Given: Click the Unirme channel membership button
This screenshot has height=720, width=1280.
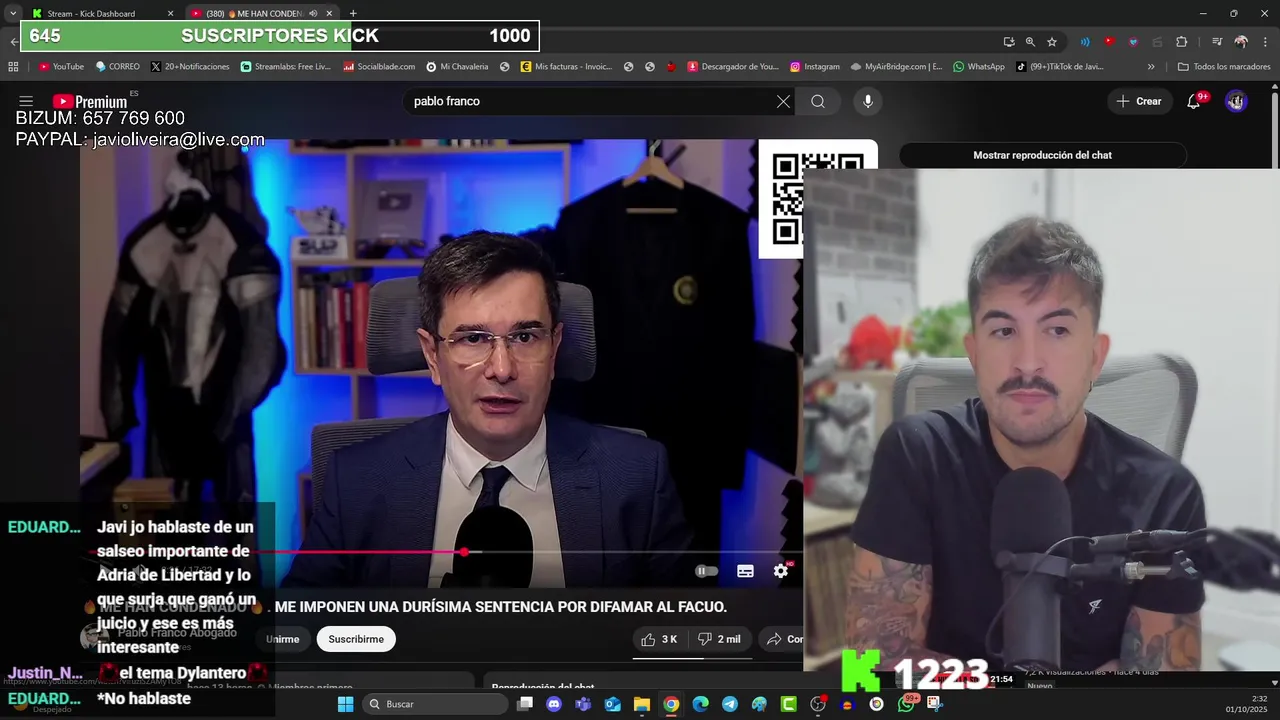Looking at the screenshot, I should tap(283, 639).
